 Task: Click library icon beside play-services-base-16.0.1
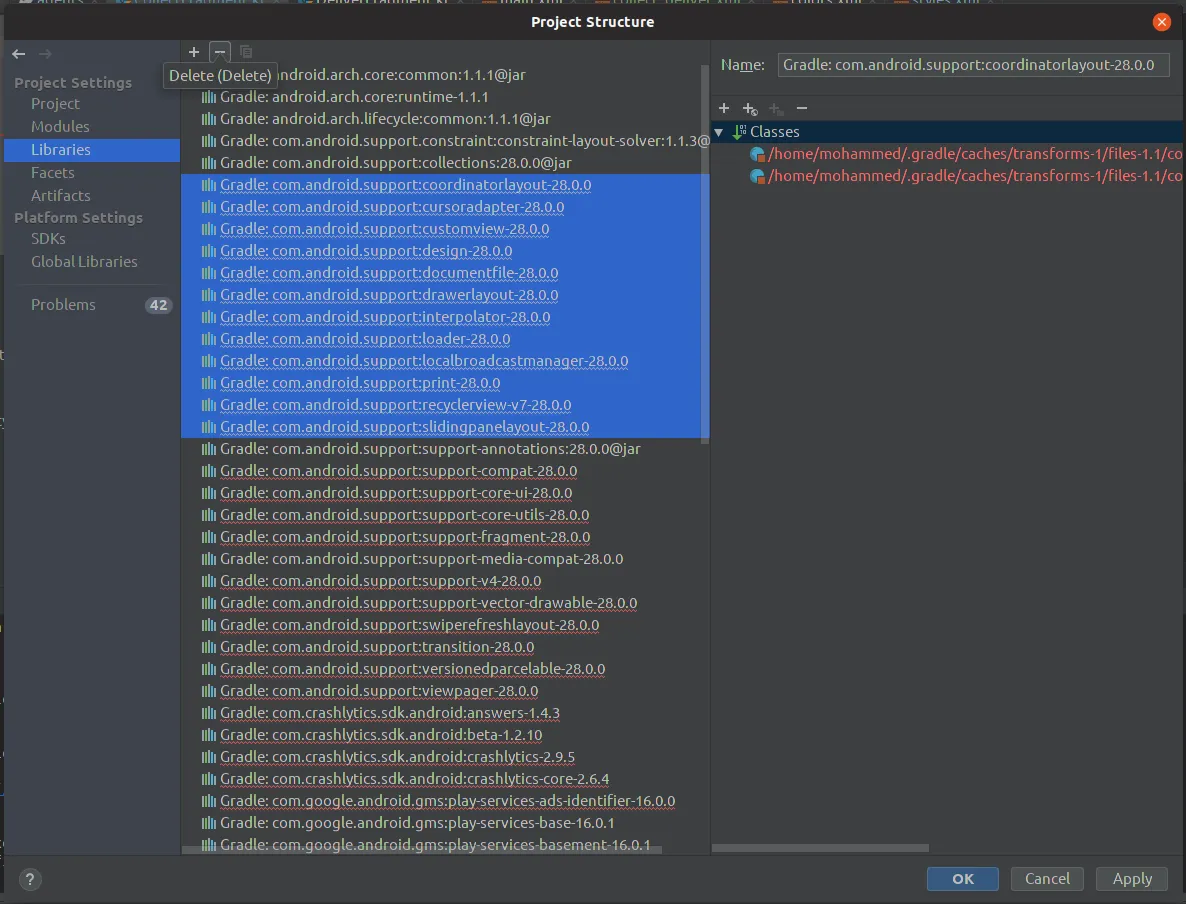point(209,822)
